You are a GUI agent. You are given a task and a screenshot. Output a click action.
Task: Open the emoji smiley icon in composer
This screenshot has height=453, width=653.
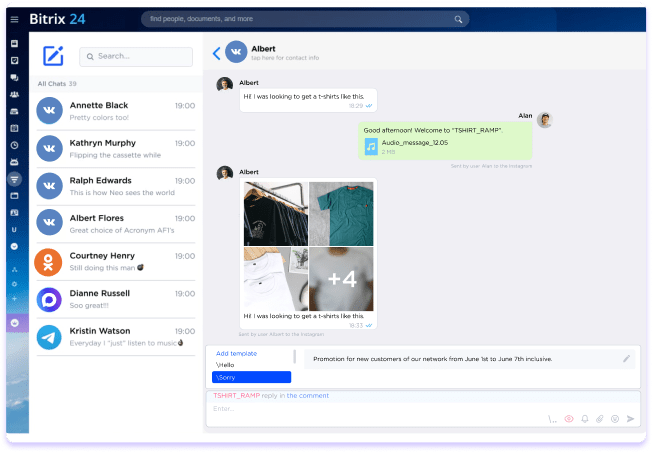pos(615,419)
